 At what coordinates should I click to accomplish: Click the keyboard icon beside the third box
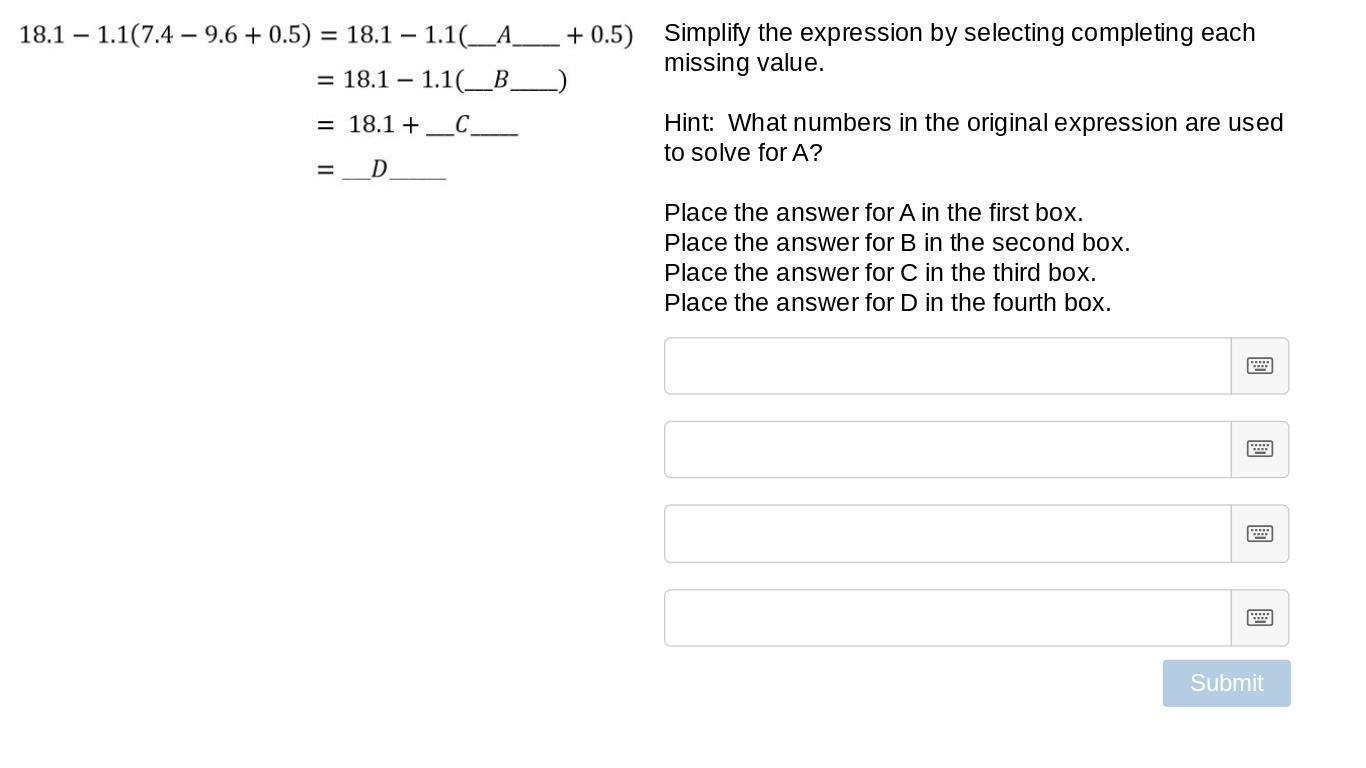point(1259,533)
